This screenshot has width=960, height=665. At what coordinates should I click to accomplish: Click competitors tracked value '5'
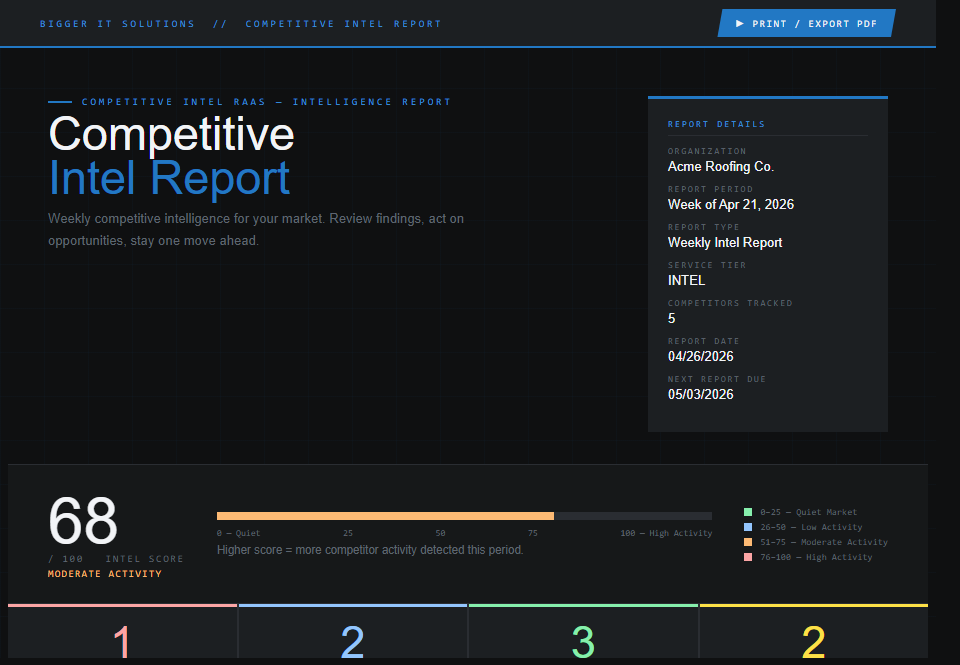click(x=672, y=318)
